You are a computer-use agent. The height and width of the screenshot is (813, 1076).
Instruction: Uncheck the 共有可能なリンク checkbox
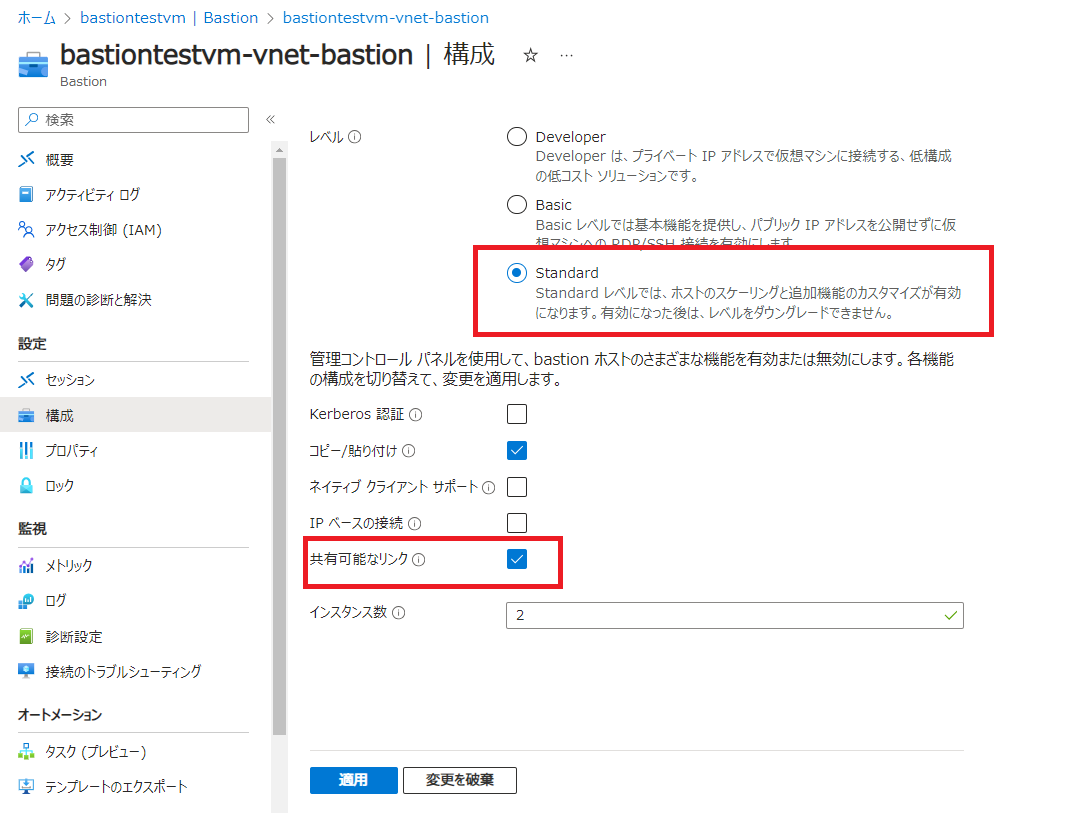517,559
